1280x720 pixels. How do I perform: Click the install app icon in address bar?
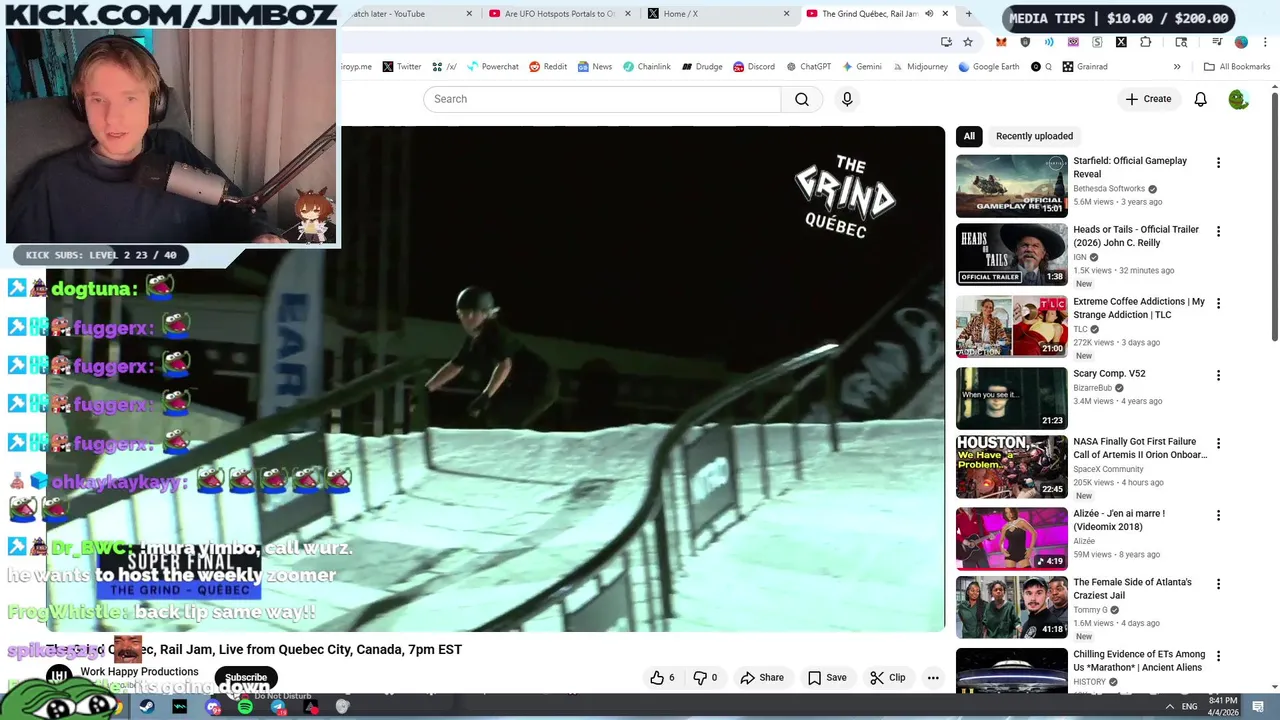946,42
